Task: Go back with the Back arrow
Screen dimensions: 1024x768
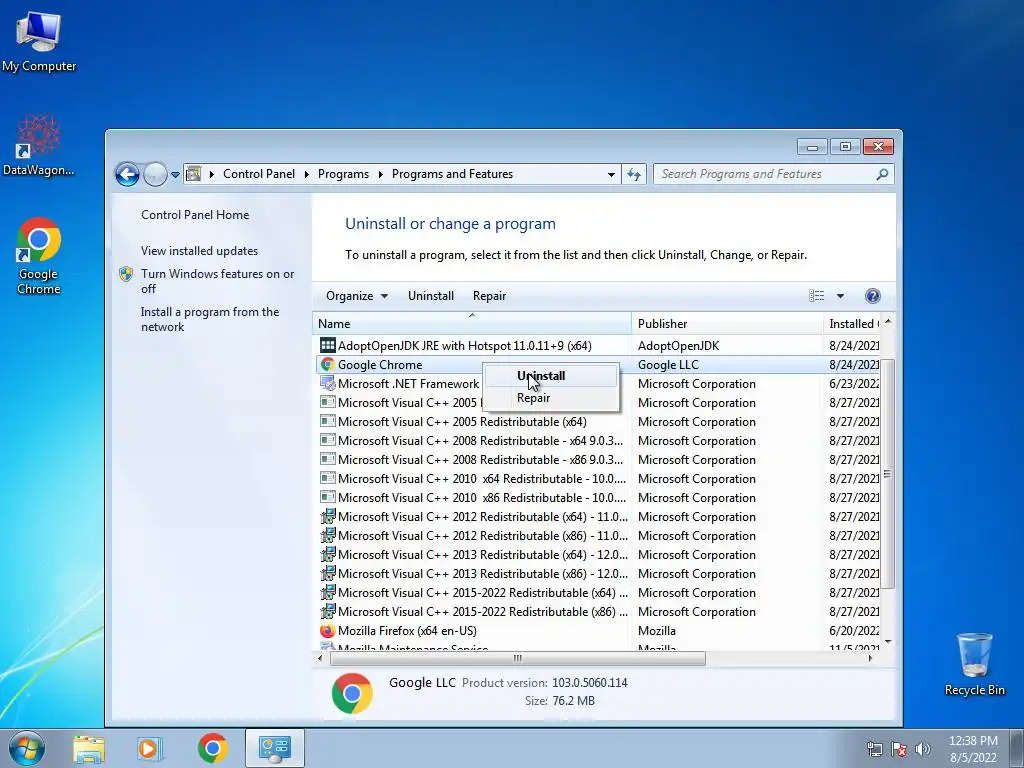Action: (127, 174)
